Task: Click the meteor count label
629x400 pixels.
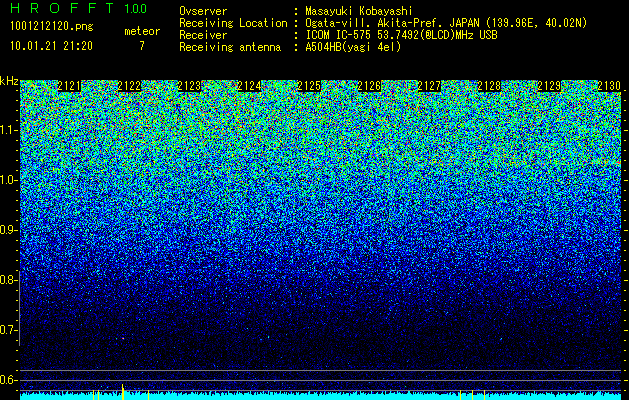Action: [x=142, y=31]
